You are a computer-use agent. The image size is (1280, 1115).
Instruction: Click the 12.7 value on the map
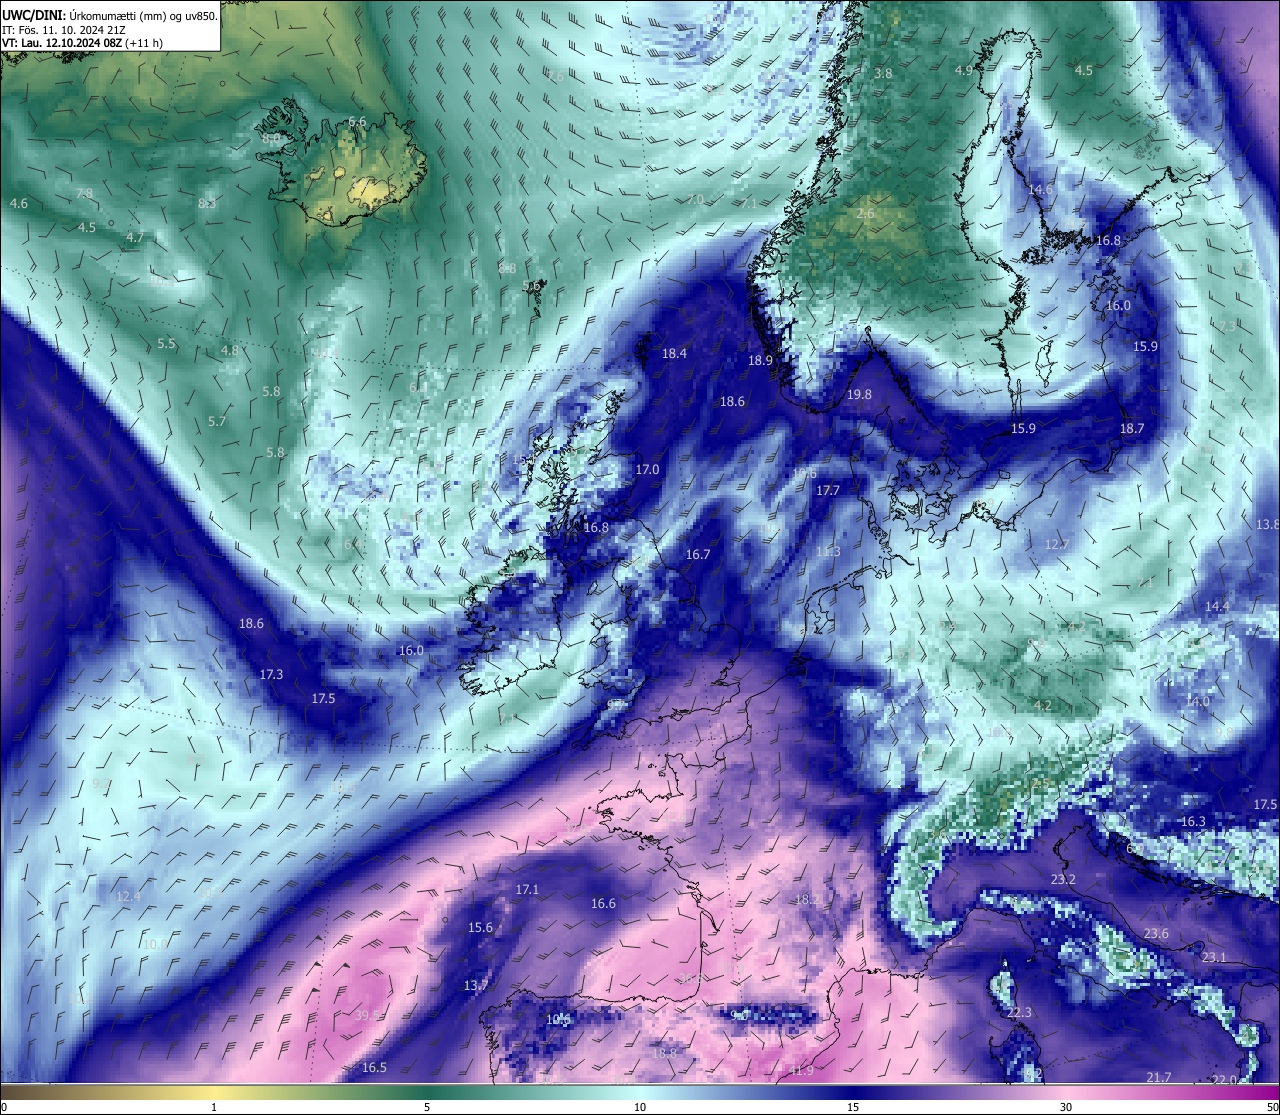coord(1057,545)
